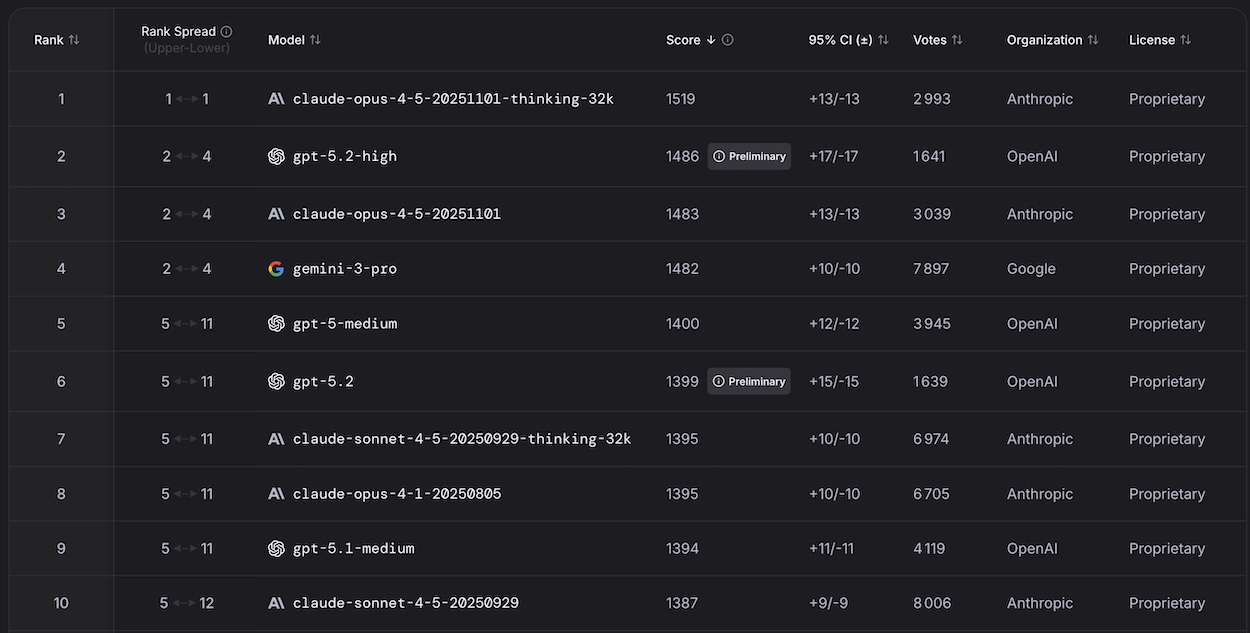Open the gemini-3-pro model name
This screenshot has height=633, width=1250.
click(344, 269)
